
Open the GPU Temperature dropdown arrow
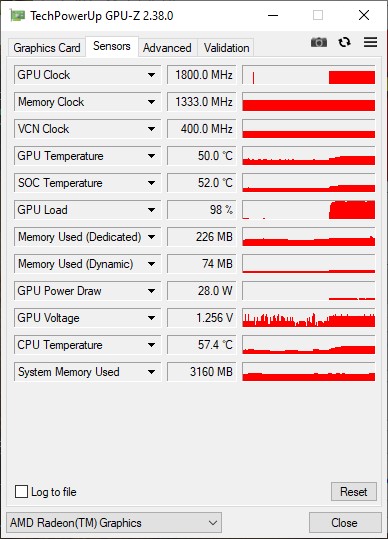151,156
